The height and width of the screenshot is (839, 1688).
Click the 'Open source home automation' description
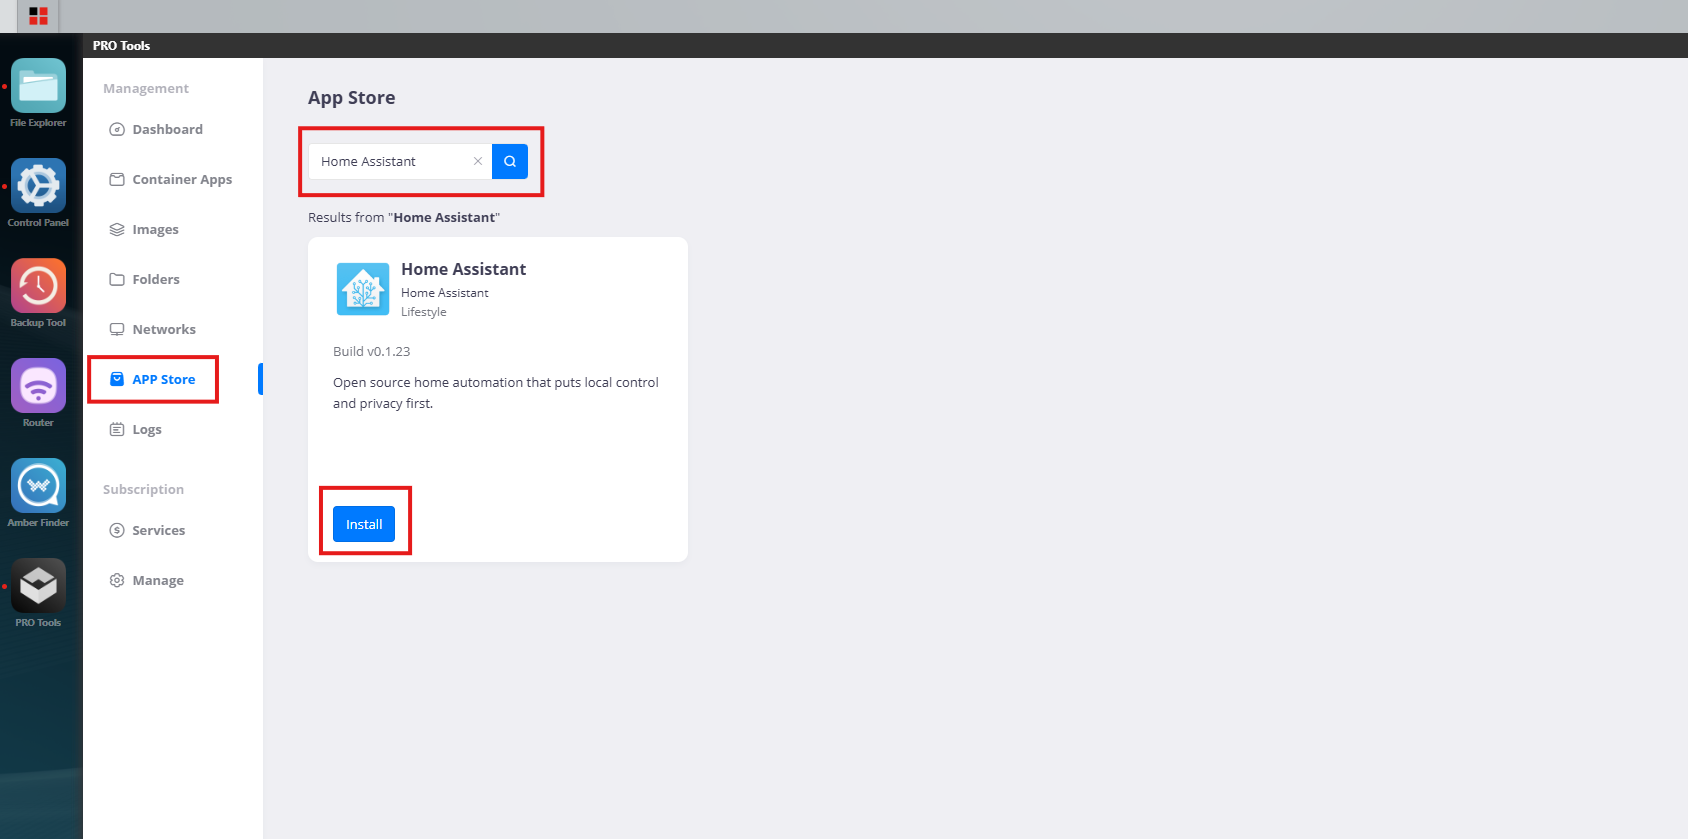pos(496,393)
